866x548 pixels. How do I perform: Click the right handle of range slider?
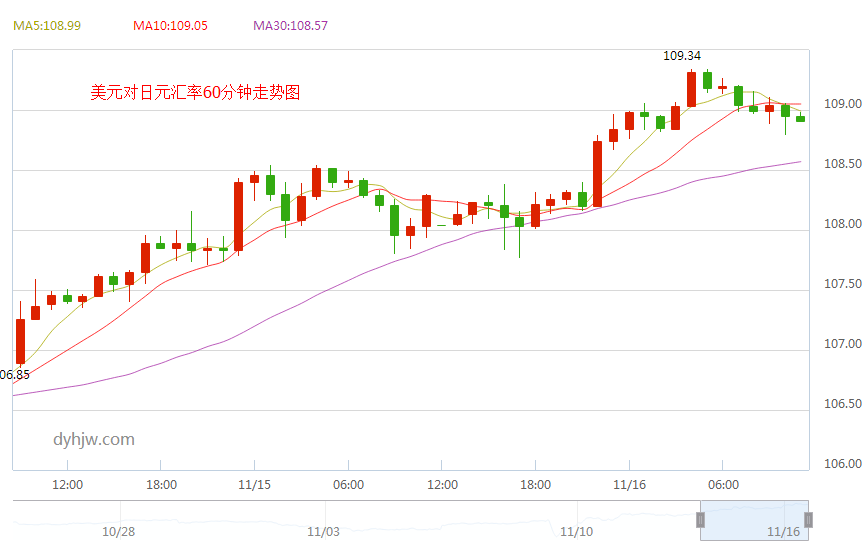click(808, 520)
